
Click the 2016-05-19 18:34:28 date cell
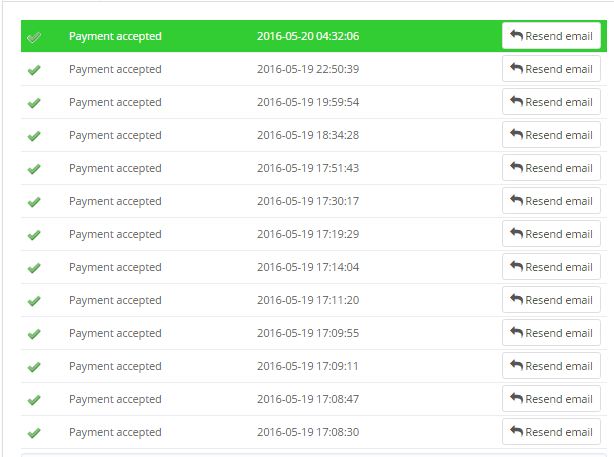coord(308,135)
